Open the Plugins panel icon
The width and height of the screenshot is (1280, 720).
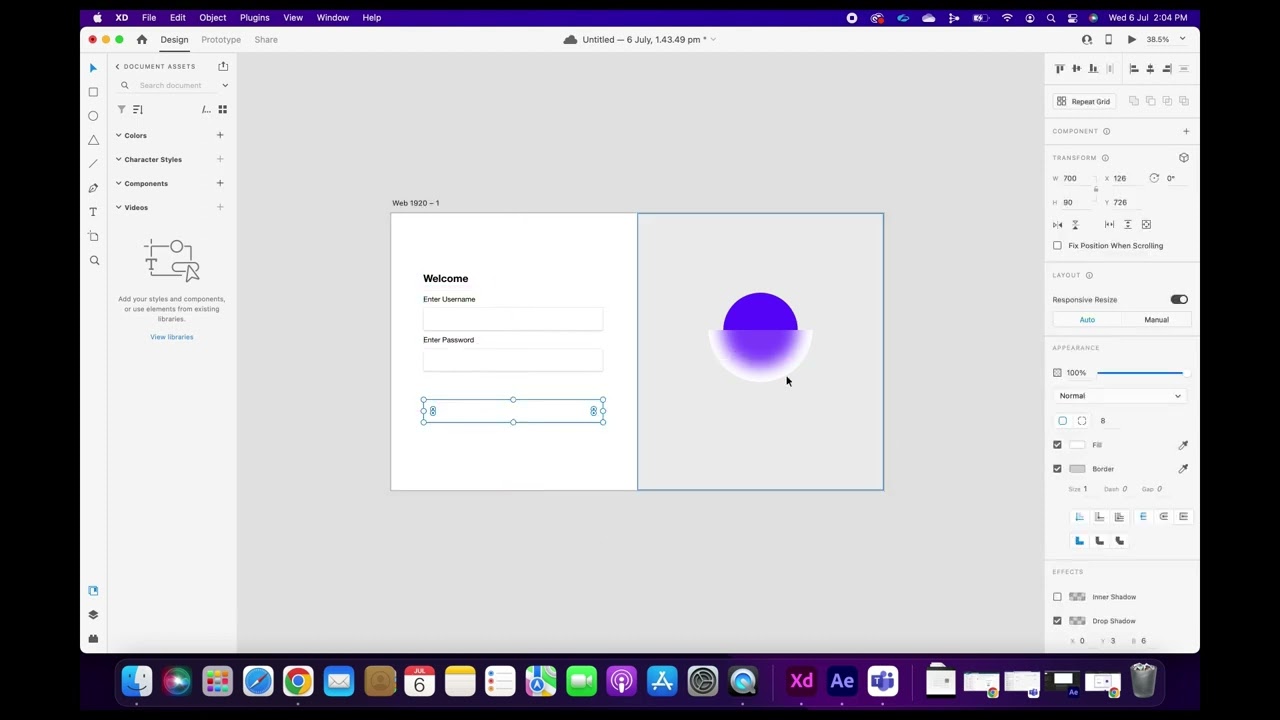pyautogui.click(x=93, y=639)
